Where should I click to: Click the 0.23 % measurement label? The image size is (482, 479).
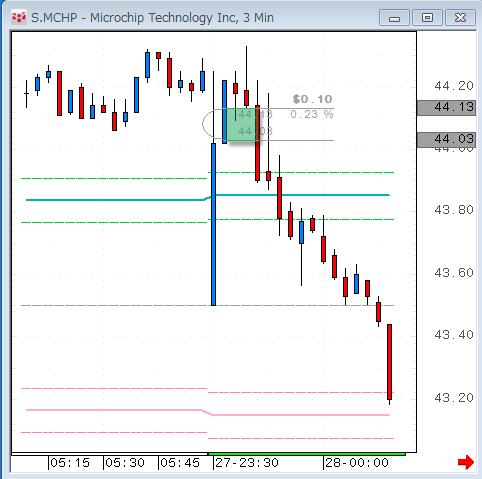tap(312, 114)
